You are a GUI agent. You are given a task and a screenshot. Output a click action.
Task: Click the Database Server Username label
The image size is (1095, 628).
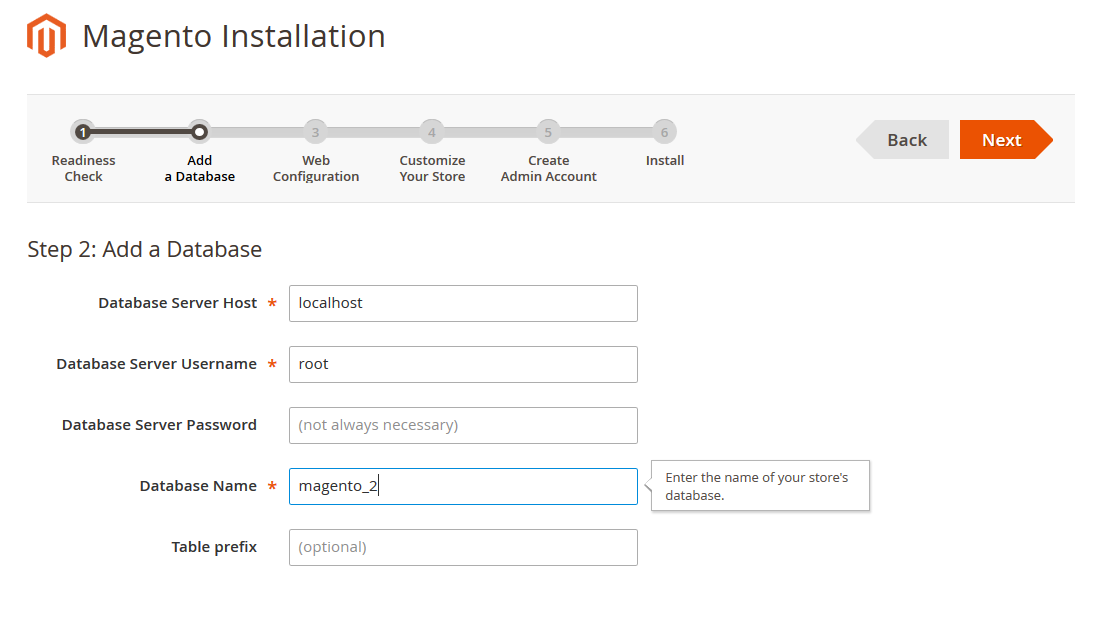tap(156, 364)
